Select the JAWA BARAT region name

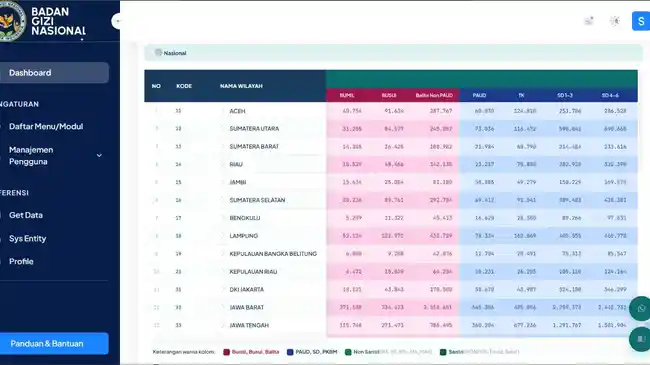pyautogui.click(x=247, y=307)
